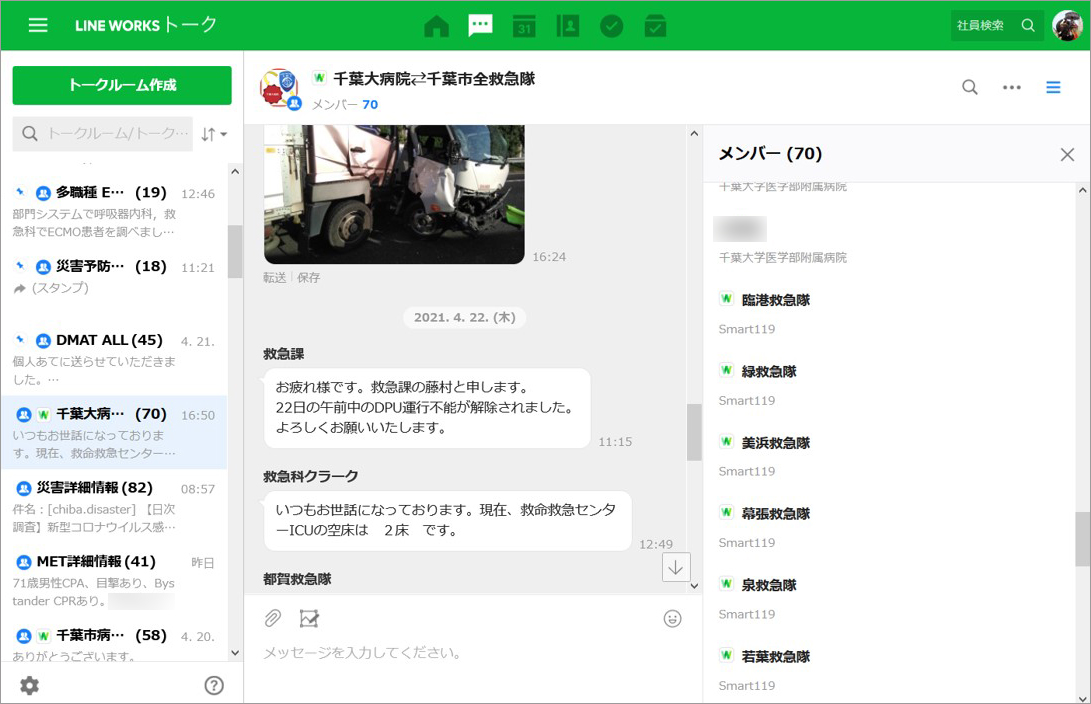The width and height of the screenshot is (1091, 704).
Task: Click 保存 under the truck photo
Action: (x=309, y=278)
